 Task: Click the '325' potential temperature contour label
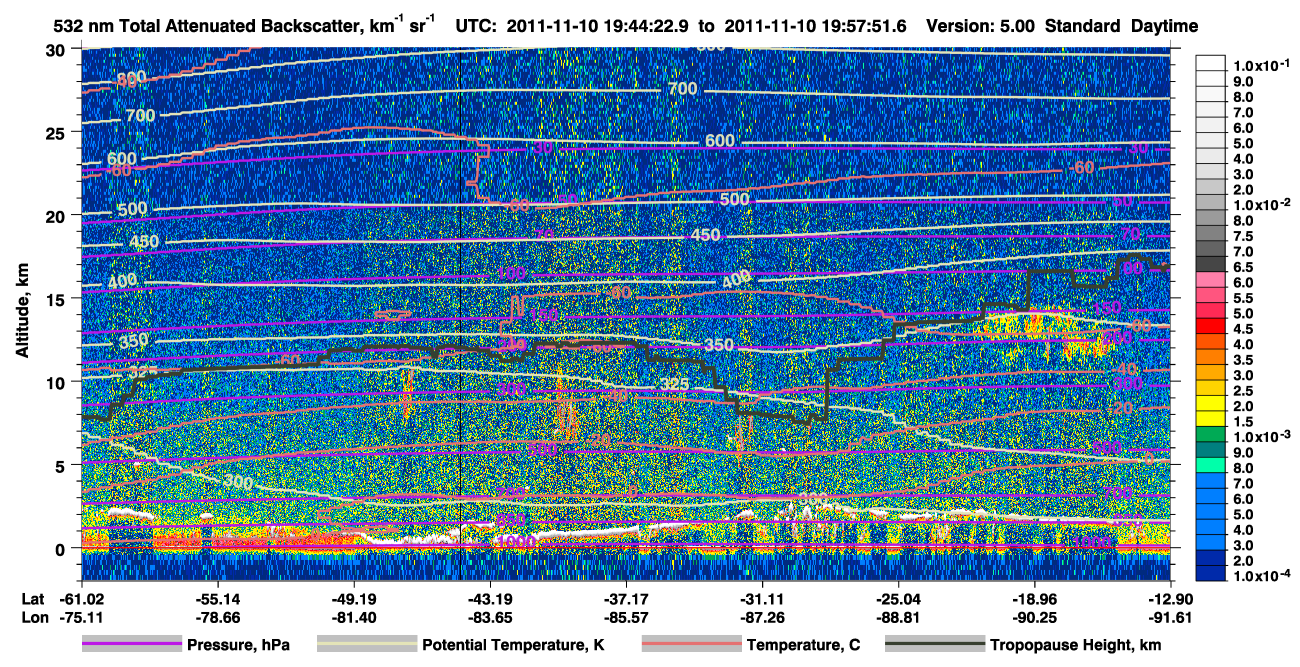(x=677, y=384)
